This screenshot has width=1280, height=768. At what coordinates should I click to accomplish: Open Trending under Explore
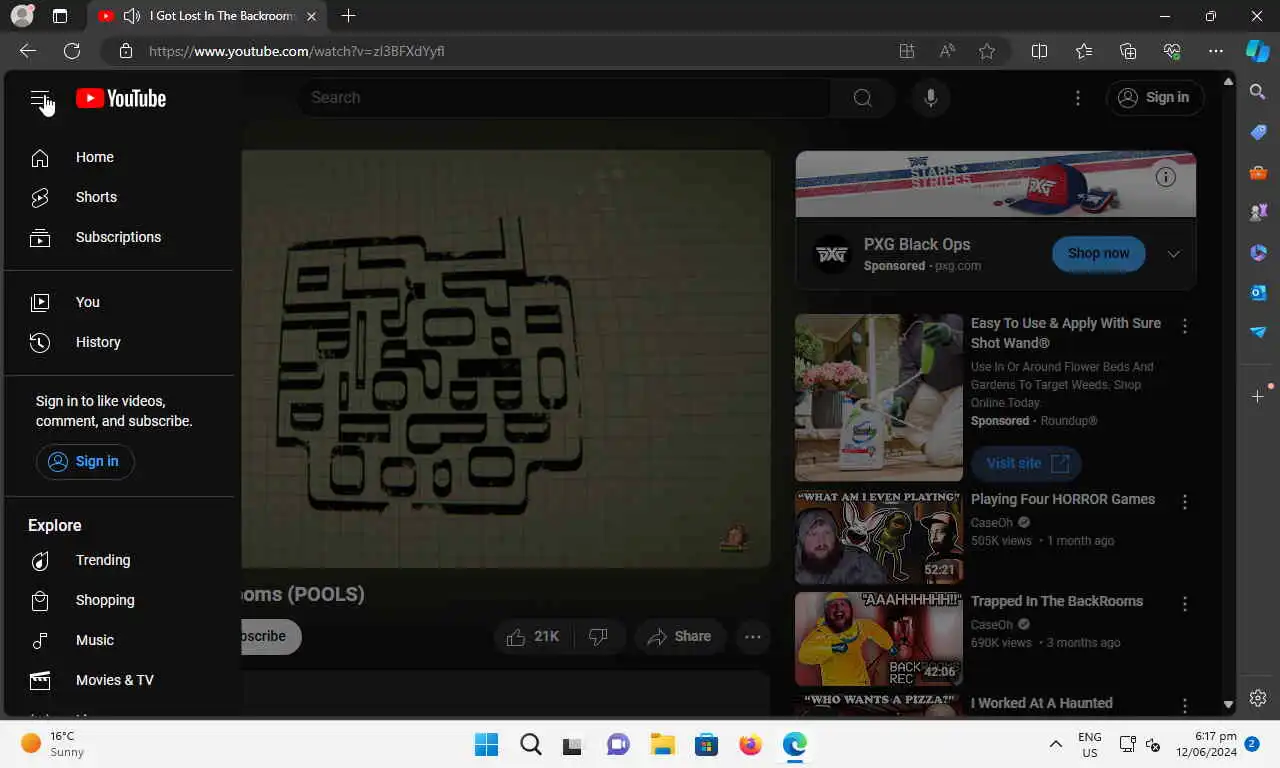tap(120, 560)
